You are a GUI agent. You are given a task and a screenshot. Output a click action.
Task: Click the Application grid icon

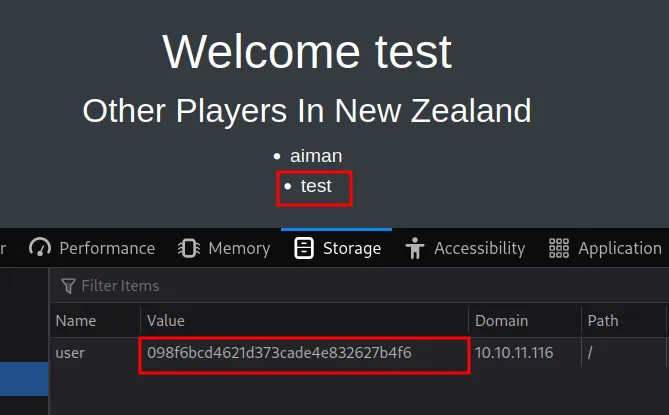559,248
